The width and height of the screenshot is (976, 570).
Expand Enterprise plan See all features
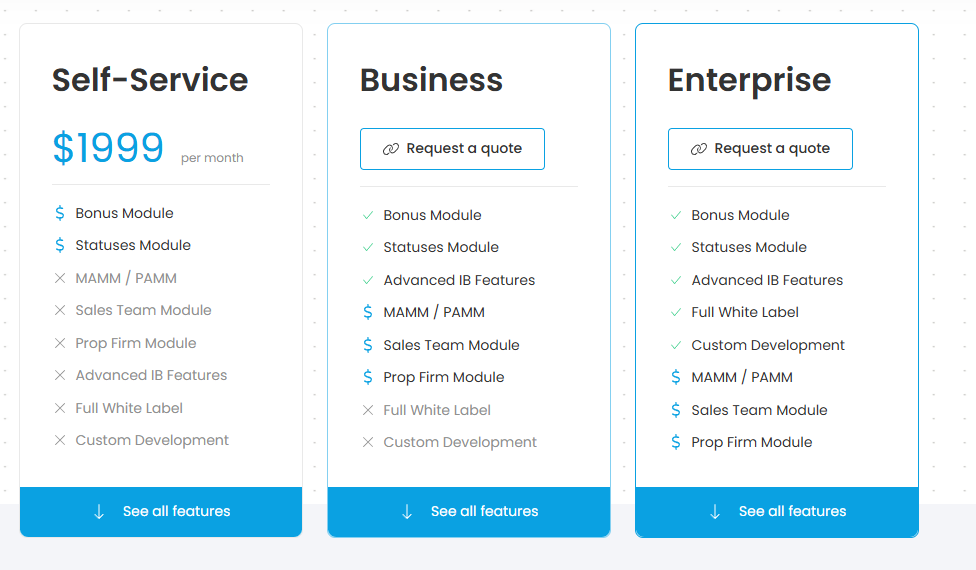point(777,512)
